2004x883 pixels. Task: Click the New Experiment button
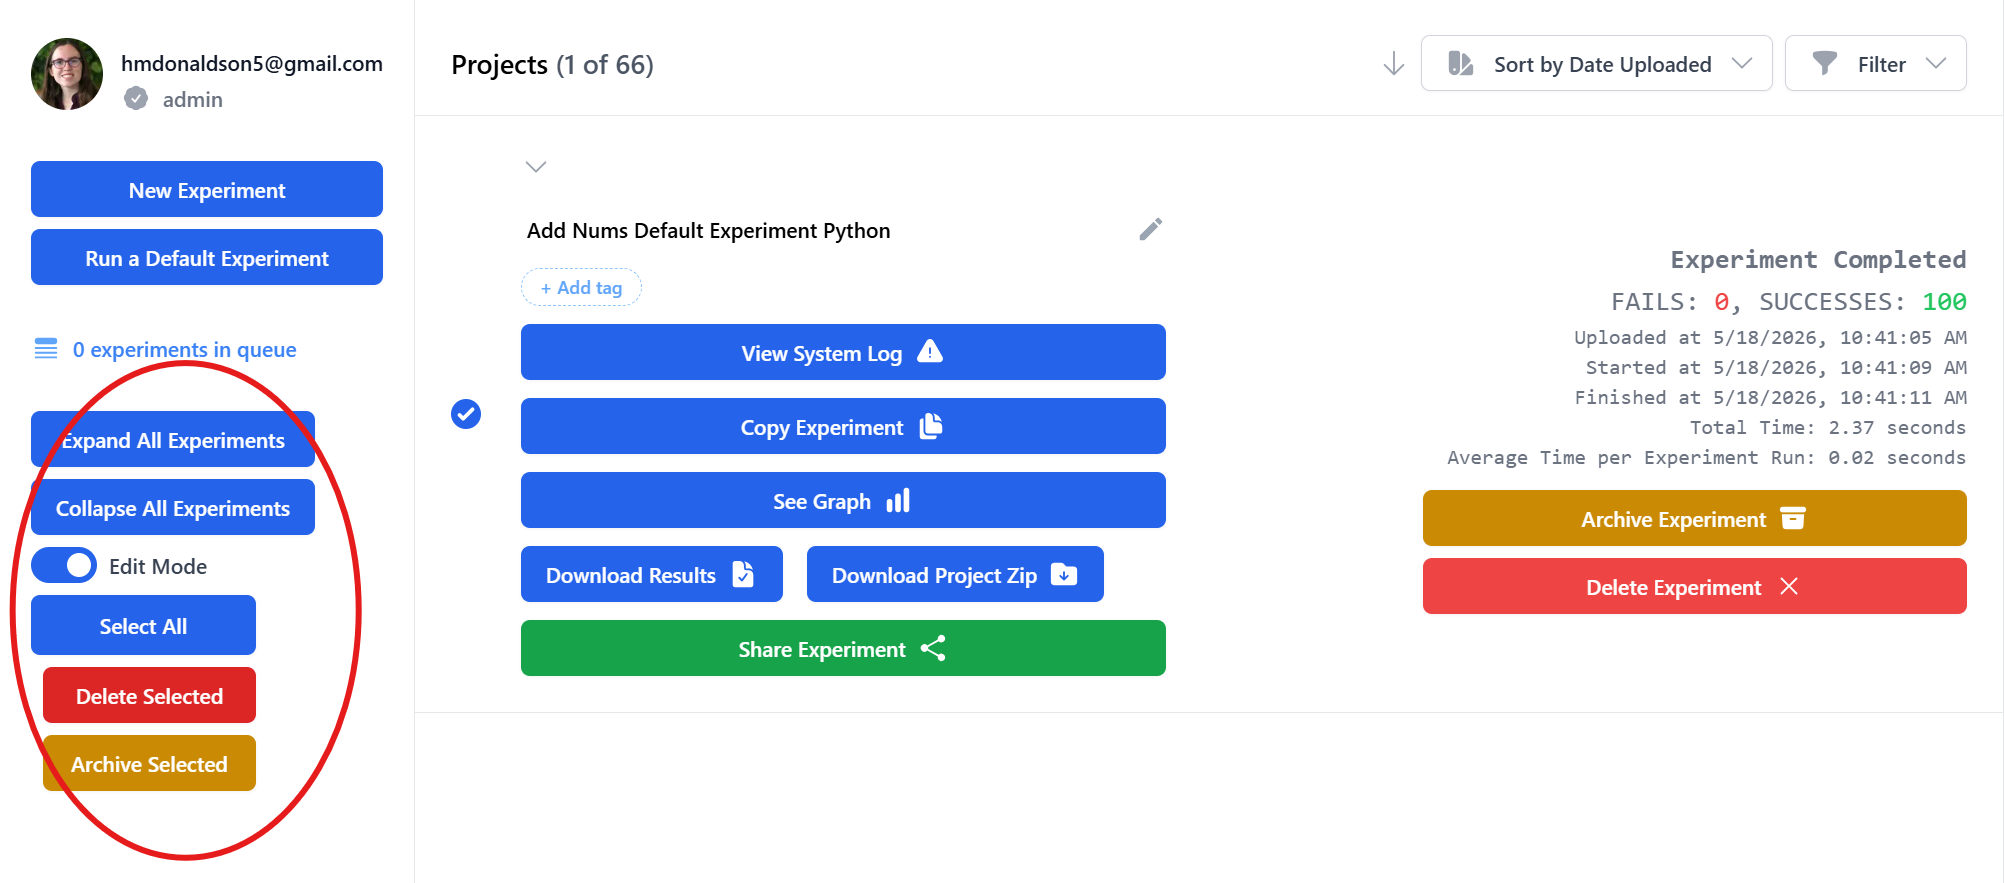(207, 189)
